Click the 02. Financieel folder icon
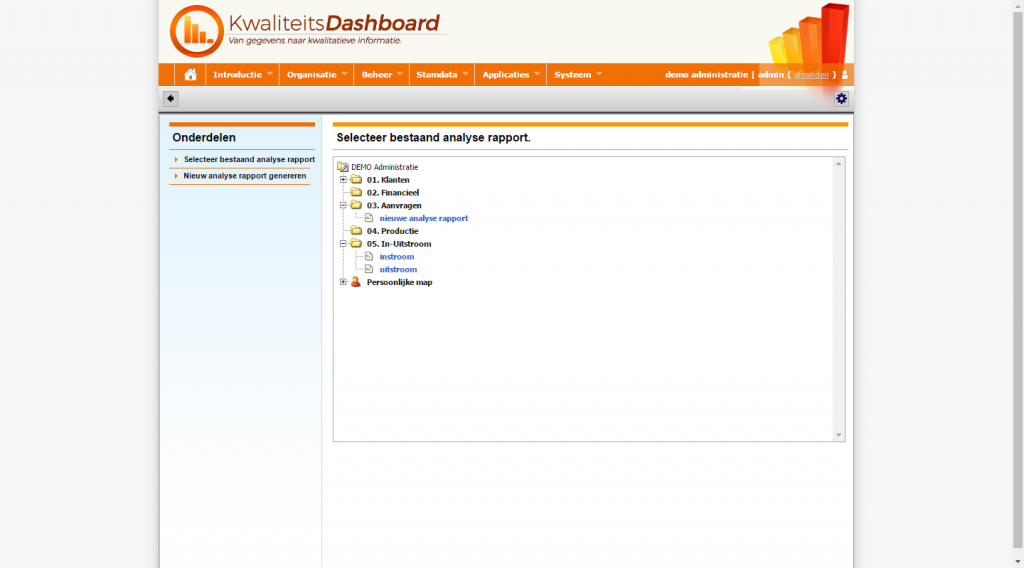 356,193
